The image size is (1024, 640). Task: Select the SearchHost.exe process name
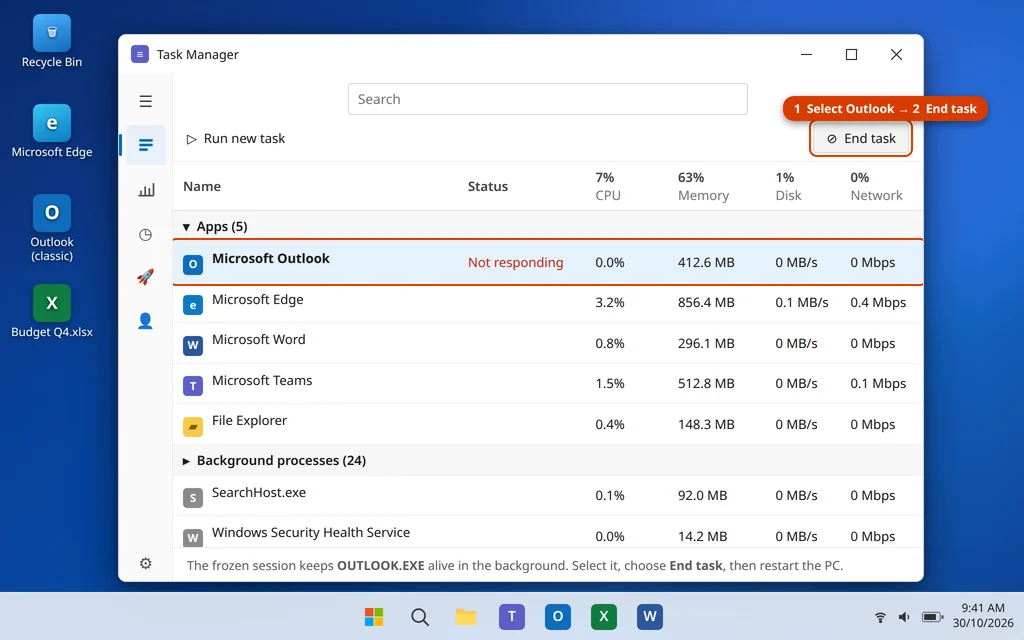click(x=259, y=492)
